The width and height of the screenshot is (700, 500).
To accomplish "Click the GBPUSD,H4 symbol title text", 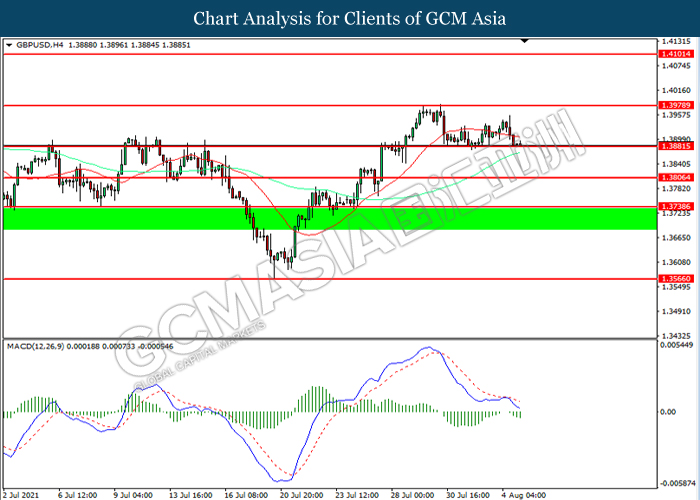I will pyautogui.click(x=40, y=45).
